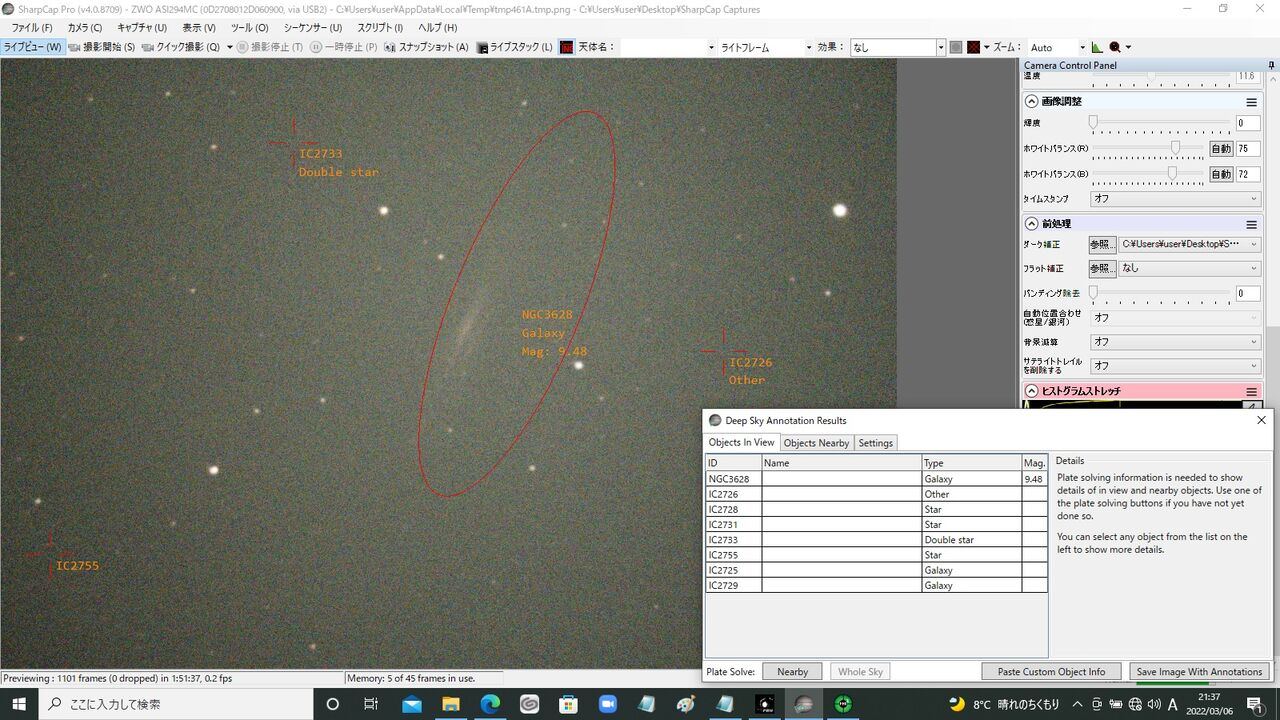Start capture with 撮影開始 (S)

[101, 47]
